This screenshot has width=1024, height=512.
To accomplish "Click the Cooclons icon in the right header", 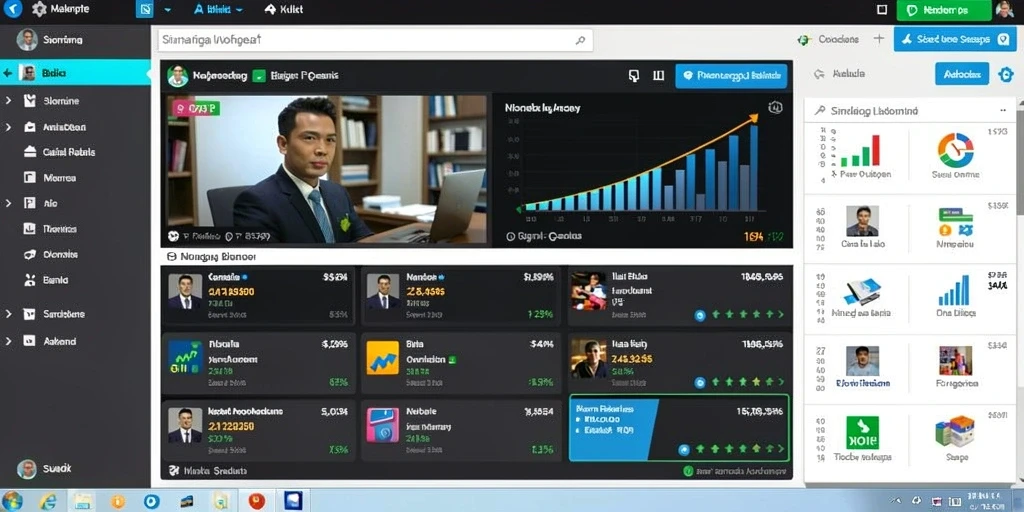I will pyautogui.click(x=805, y=40).
